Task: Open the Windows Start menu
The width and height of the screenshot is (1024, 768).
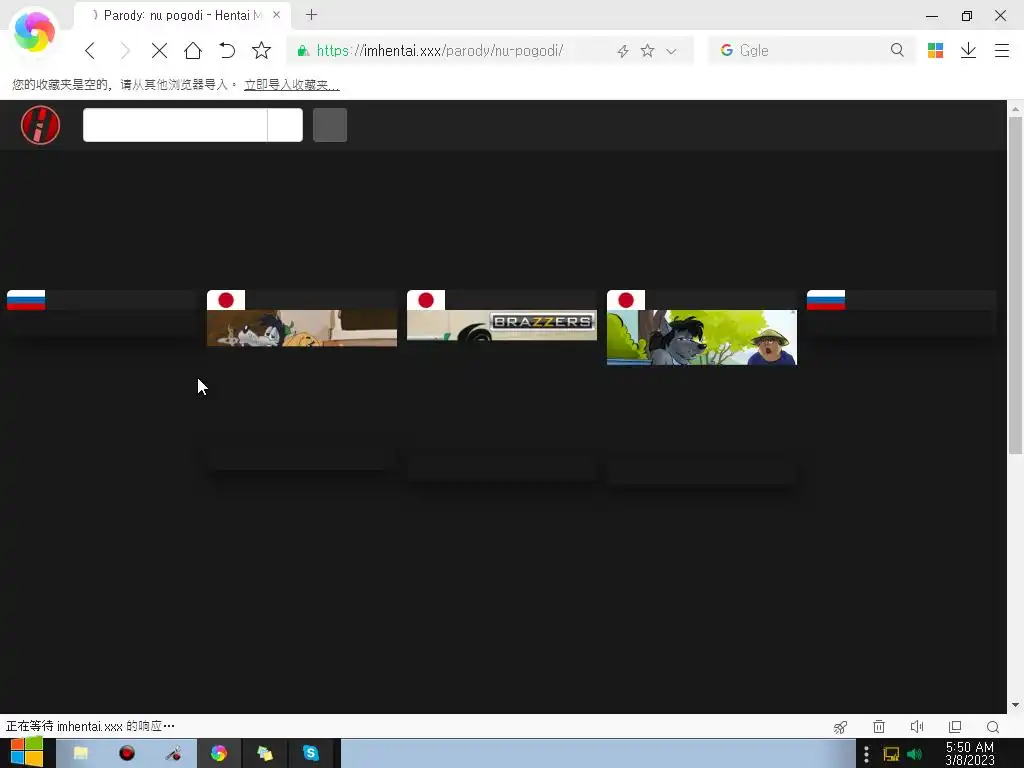Action: (x=27, y=753)
